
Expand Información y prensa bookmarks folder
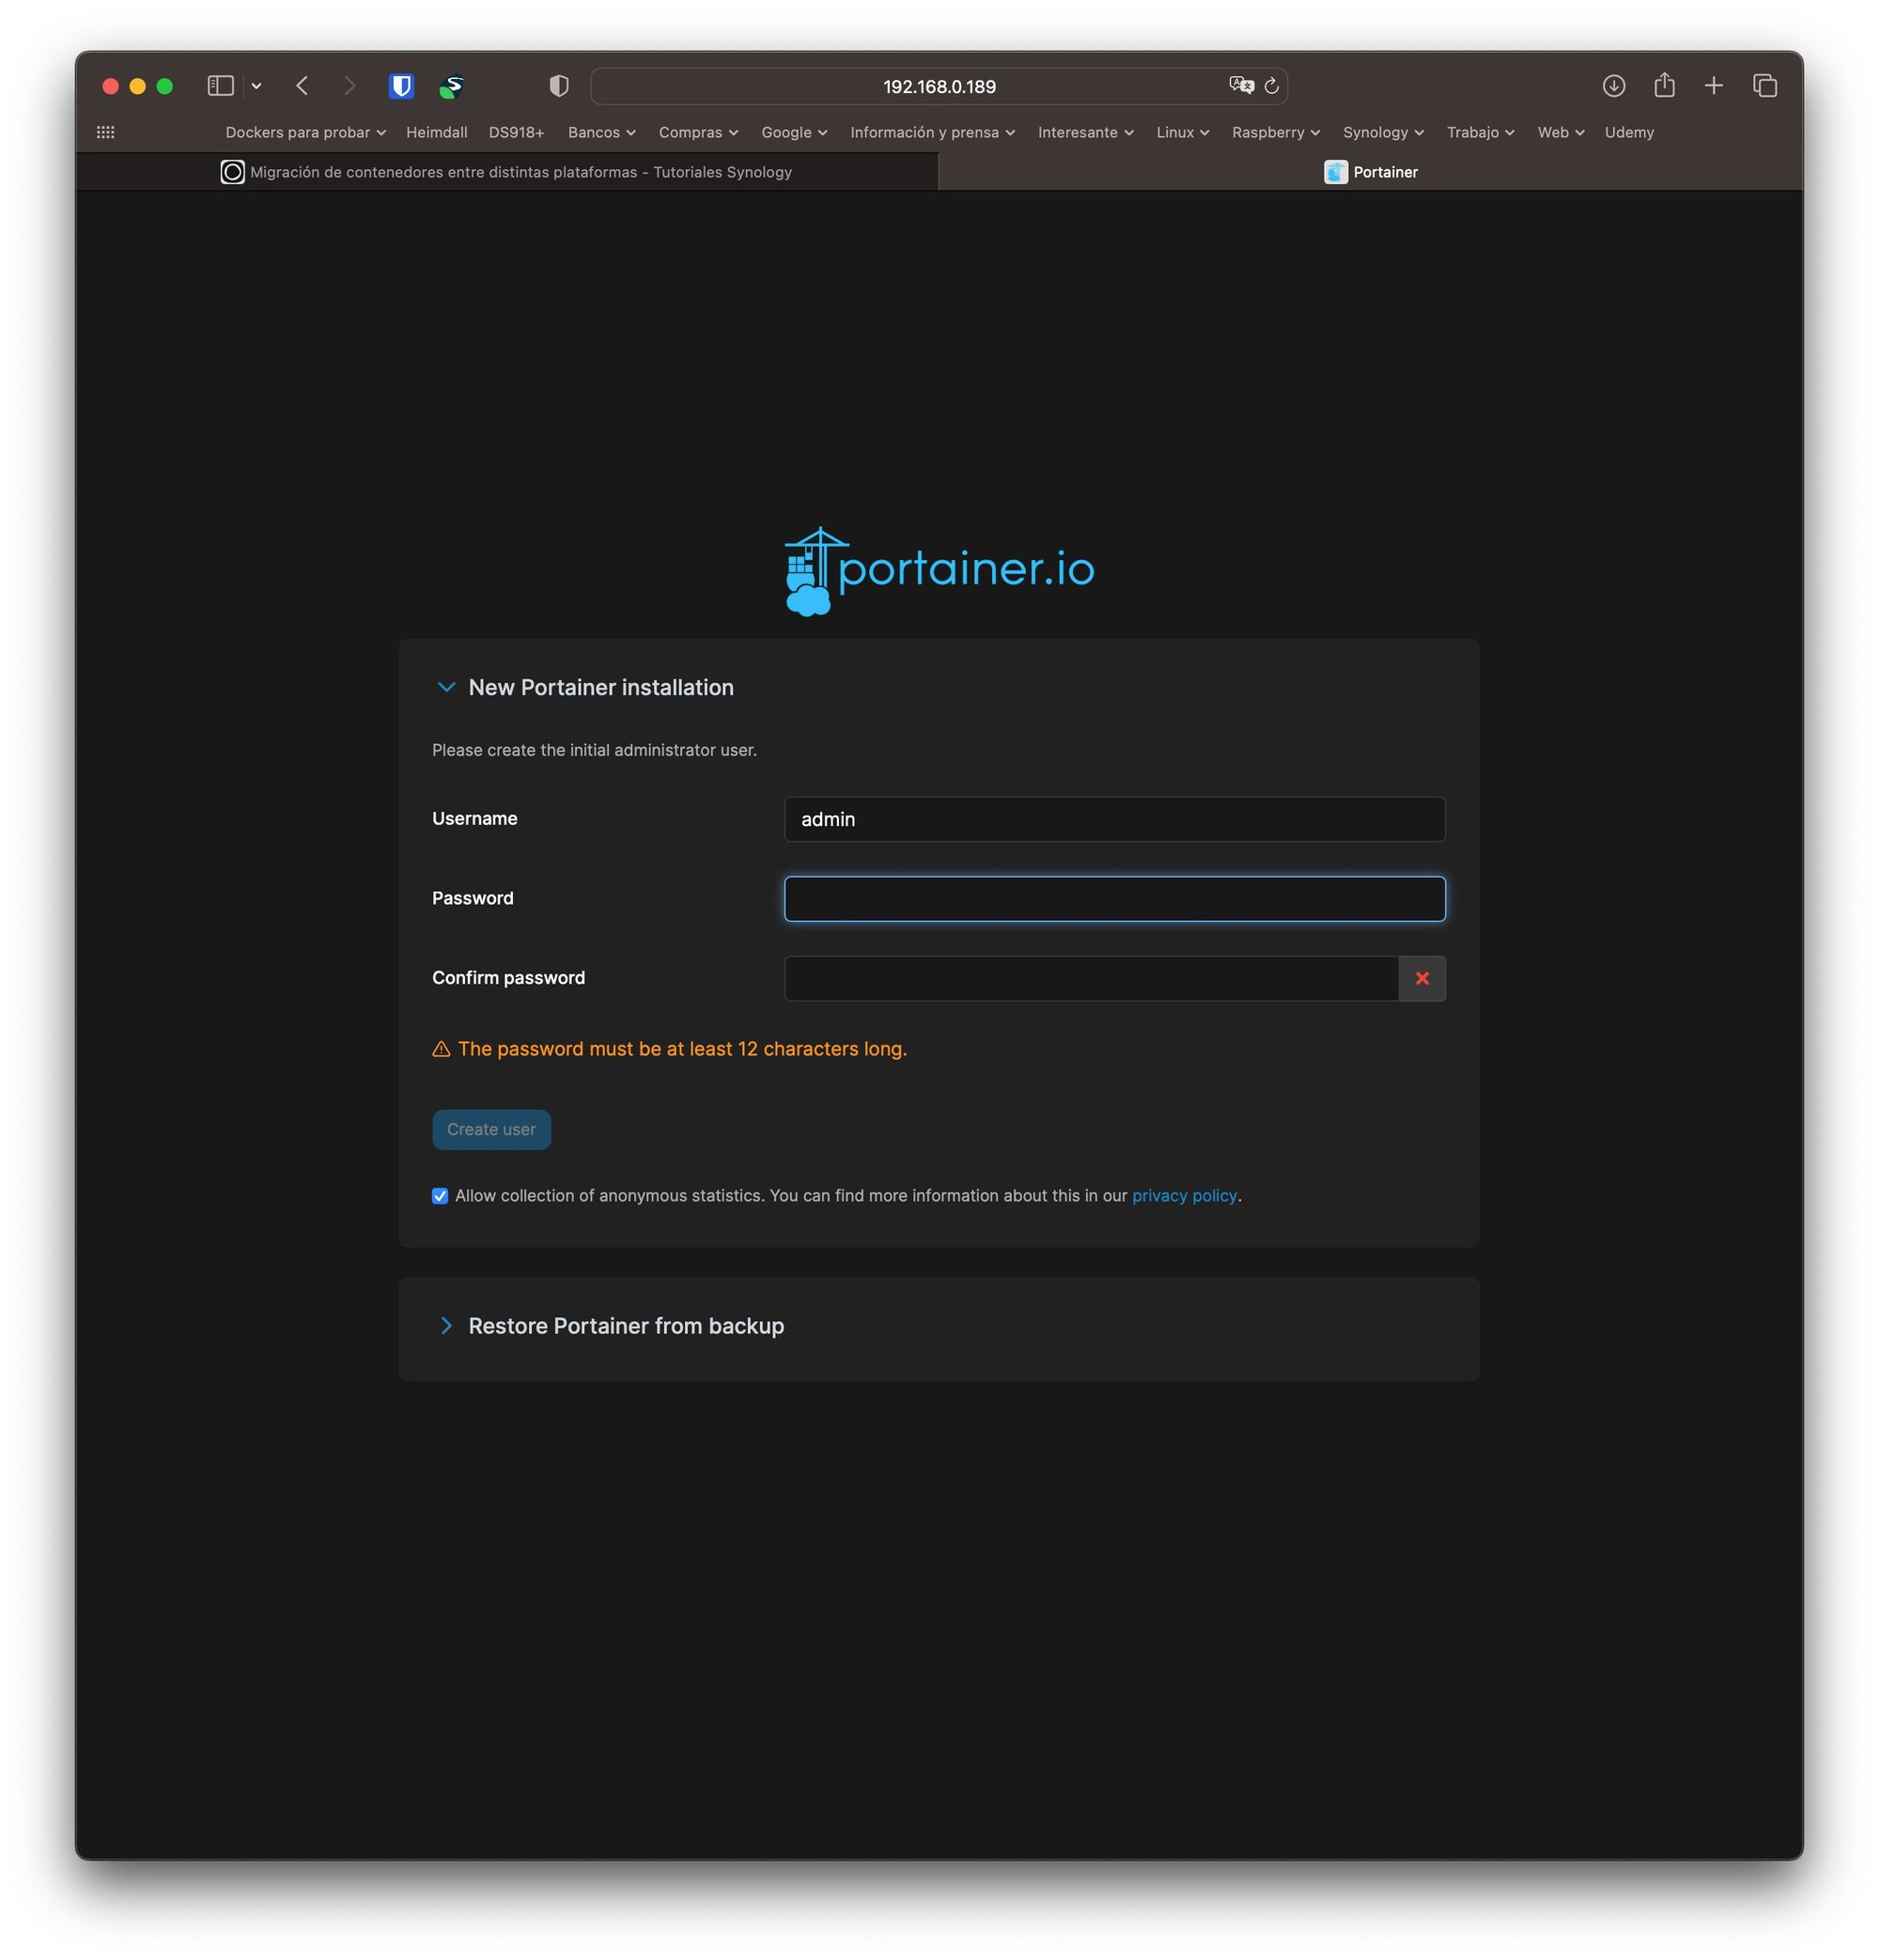tap(932, 132)
